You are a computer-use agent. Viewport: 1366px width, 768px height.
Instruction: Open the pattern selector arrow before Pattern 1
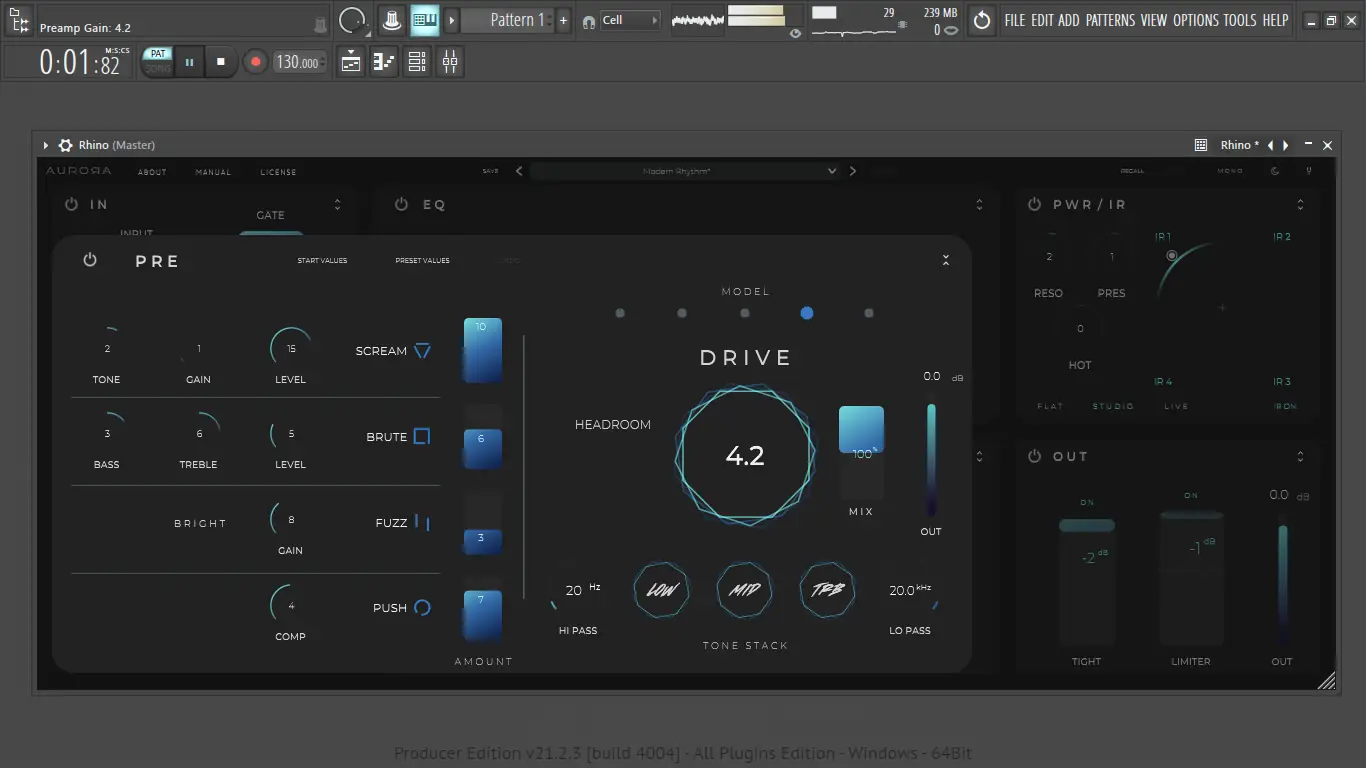451,20
